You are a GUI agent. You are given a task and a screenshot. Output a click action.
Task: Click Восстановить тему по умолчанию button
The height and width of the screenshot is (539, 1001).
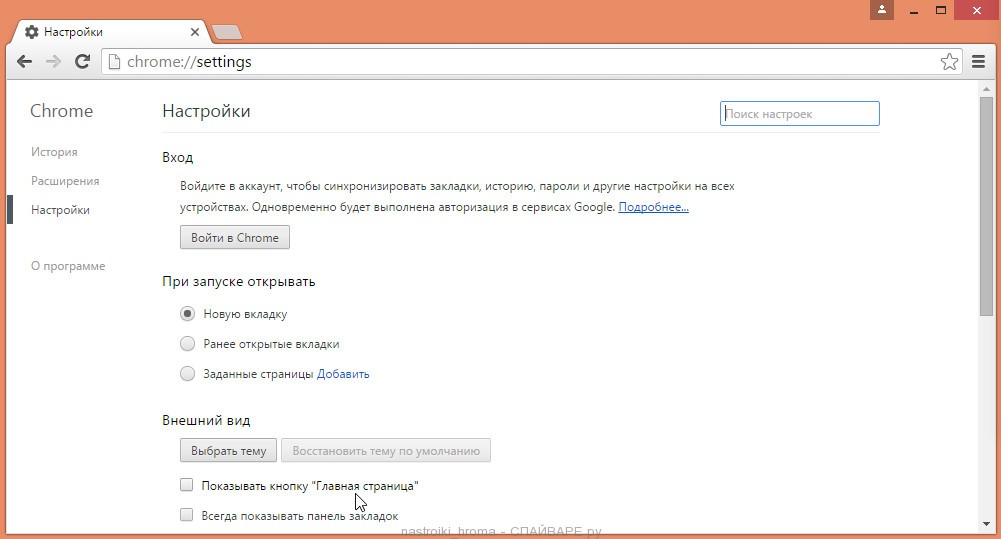(x=386, y=450)
